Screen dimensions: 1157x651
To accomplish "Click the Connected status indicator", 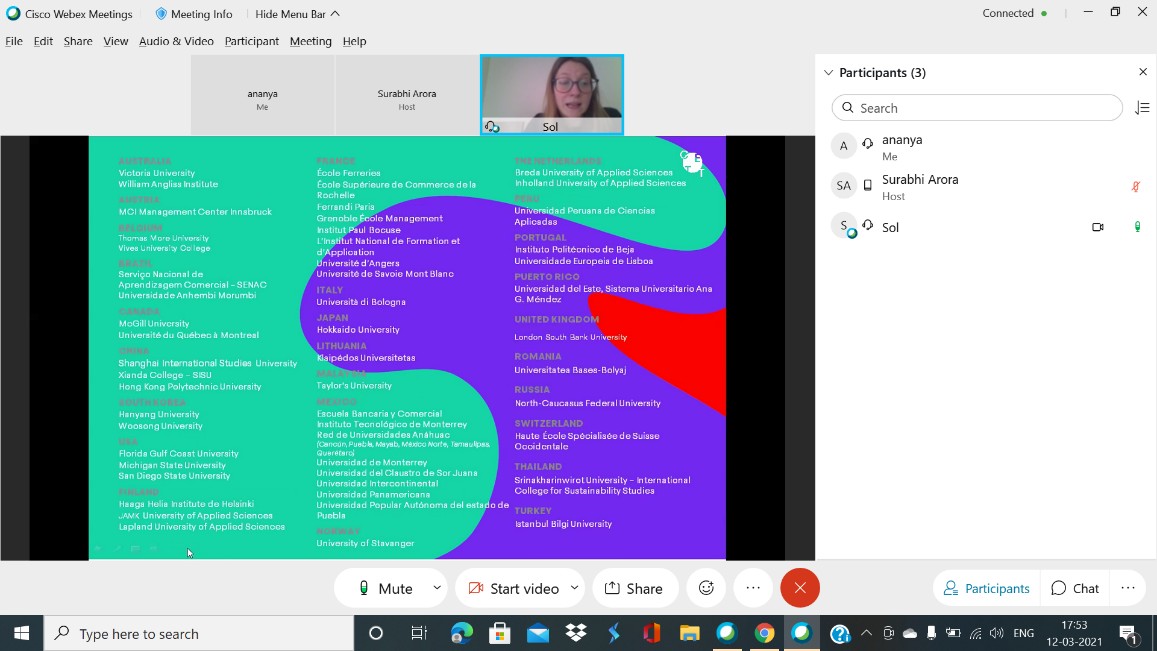I will (1015, 13).
